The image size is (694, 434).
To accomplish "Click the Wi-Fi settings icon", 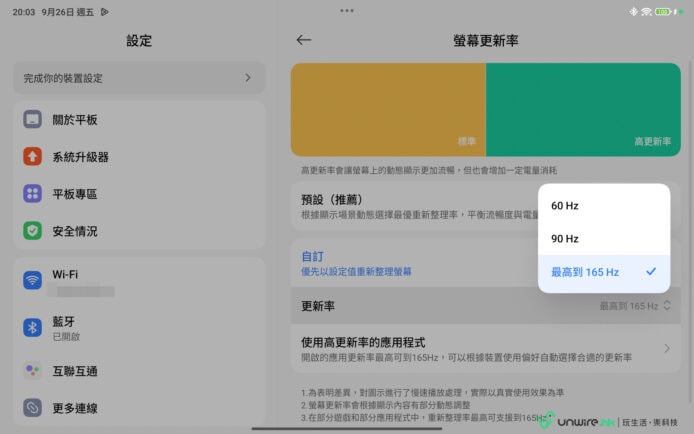I will pyautogui.click(x=33, y=280).
